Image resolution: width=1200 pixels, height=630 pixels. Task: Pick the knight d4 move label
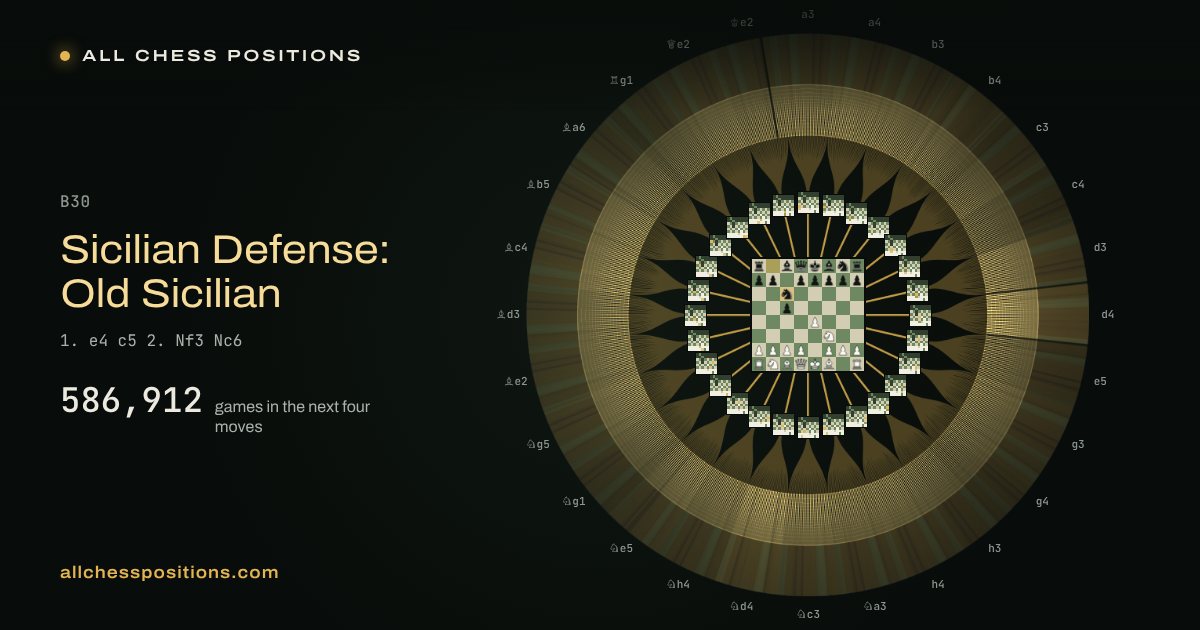tap(741, 606)
